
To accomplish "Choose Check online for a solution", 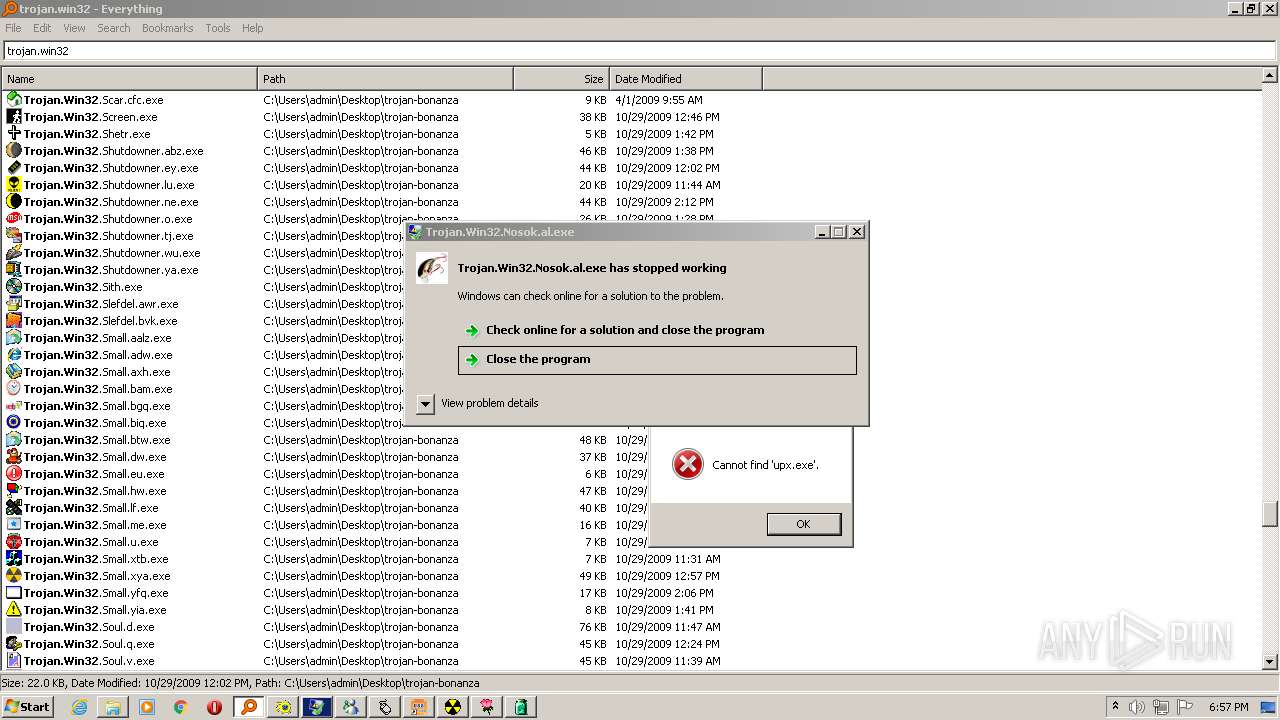I will tap(657, 330).
